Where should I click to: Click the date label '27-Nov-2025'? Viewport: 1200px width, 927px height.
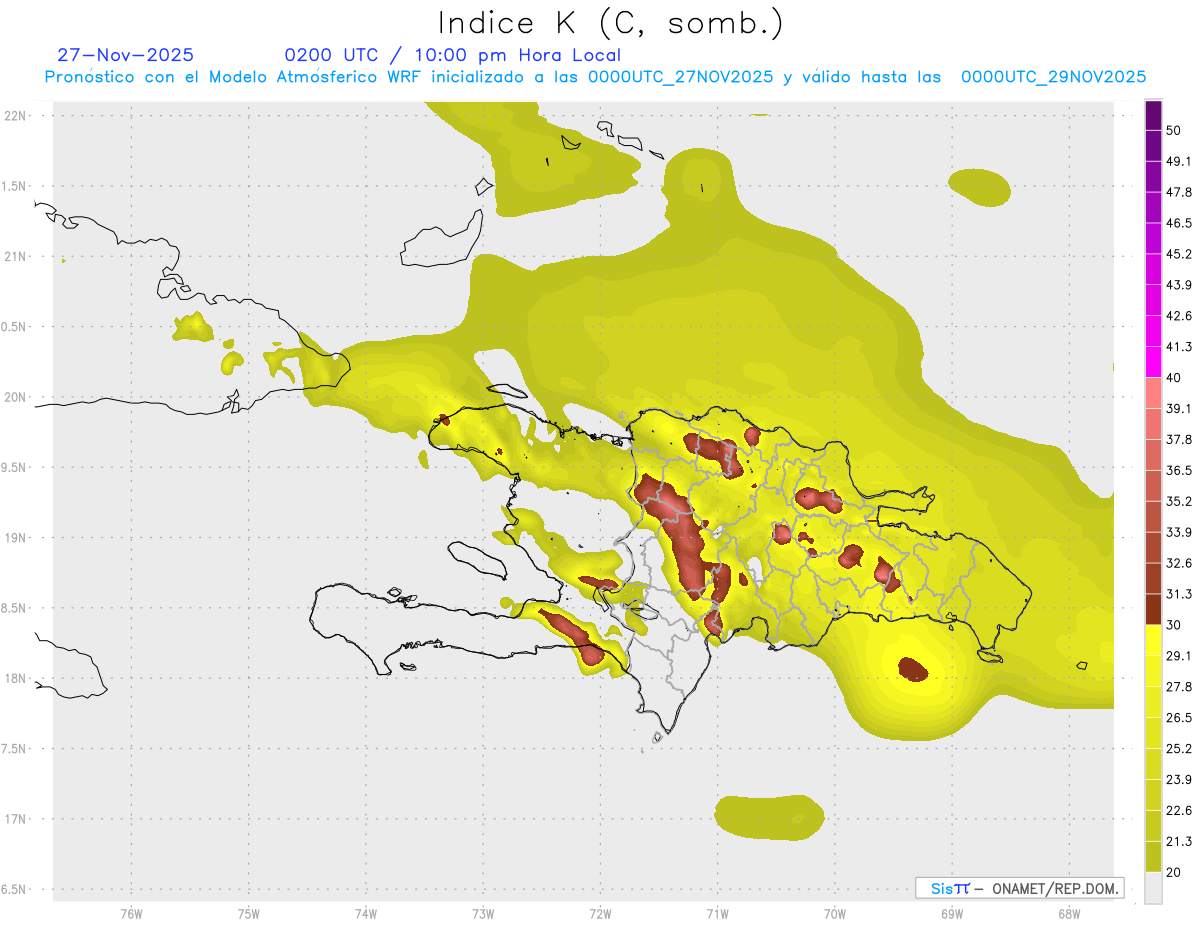126,55
